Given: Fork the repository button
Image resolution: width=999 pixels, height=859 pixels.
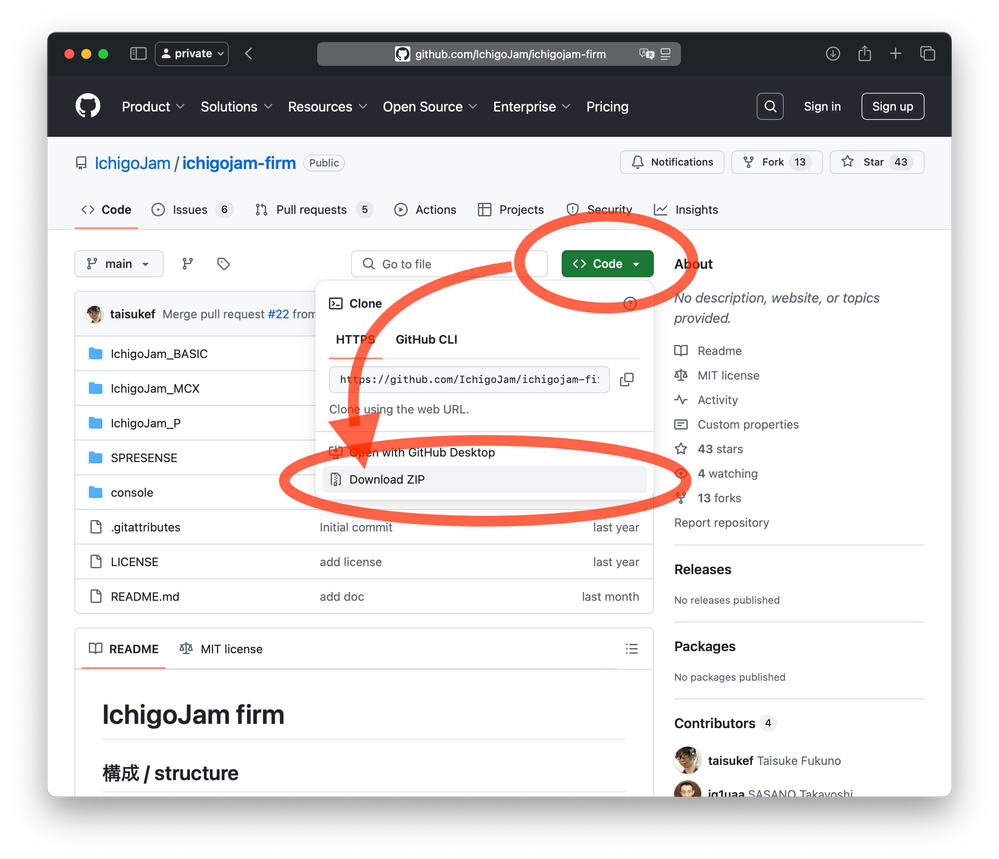Looking at the screenshot, I should pyautogui.click(x=777, y=162).
